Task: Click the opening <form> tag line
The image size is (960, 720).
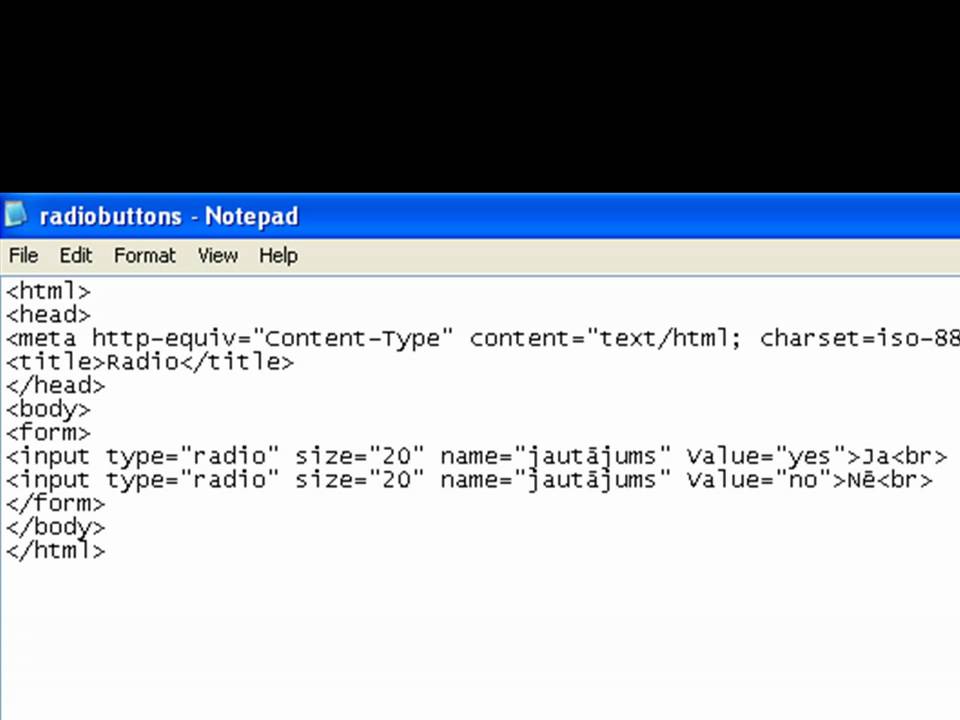Action: tap(48, 432)
